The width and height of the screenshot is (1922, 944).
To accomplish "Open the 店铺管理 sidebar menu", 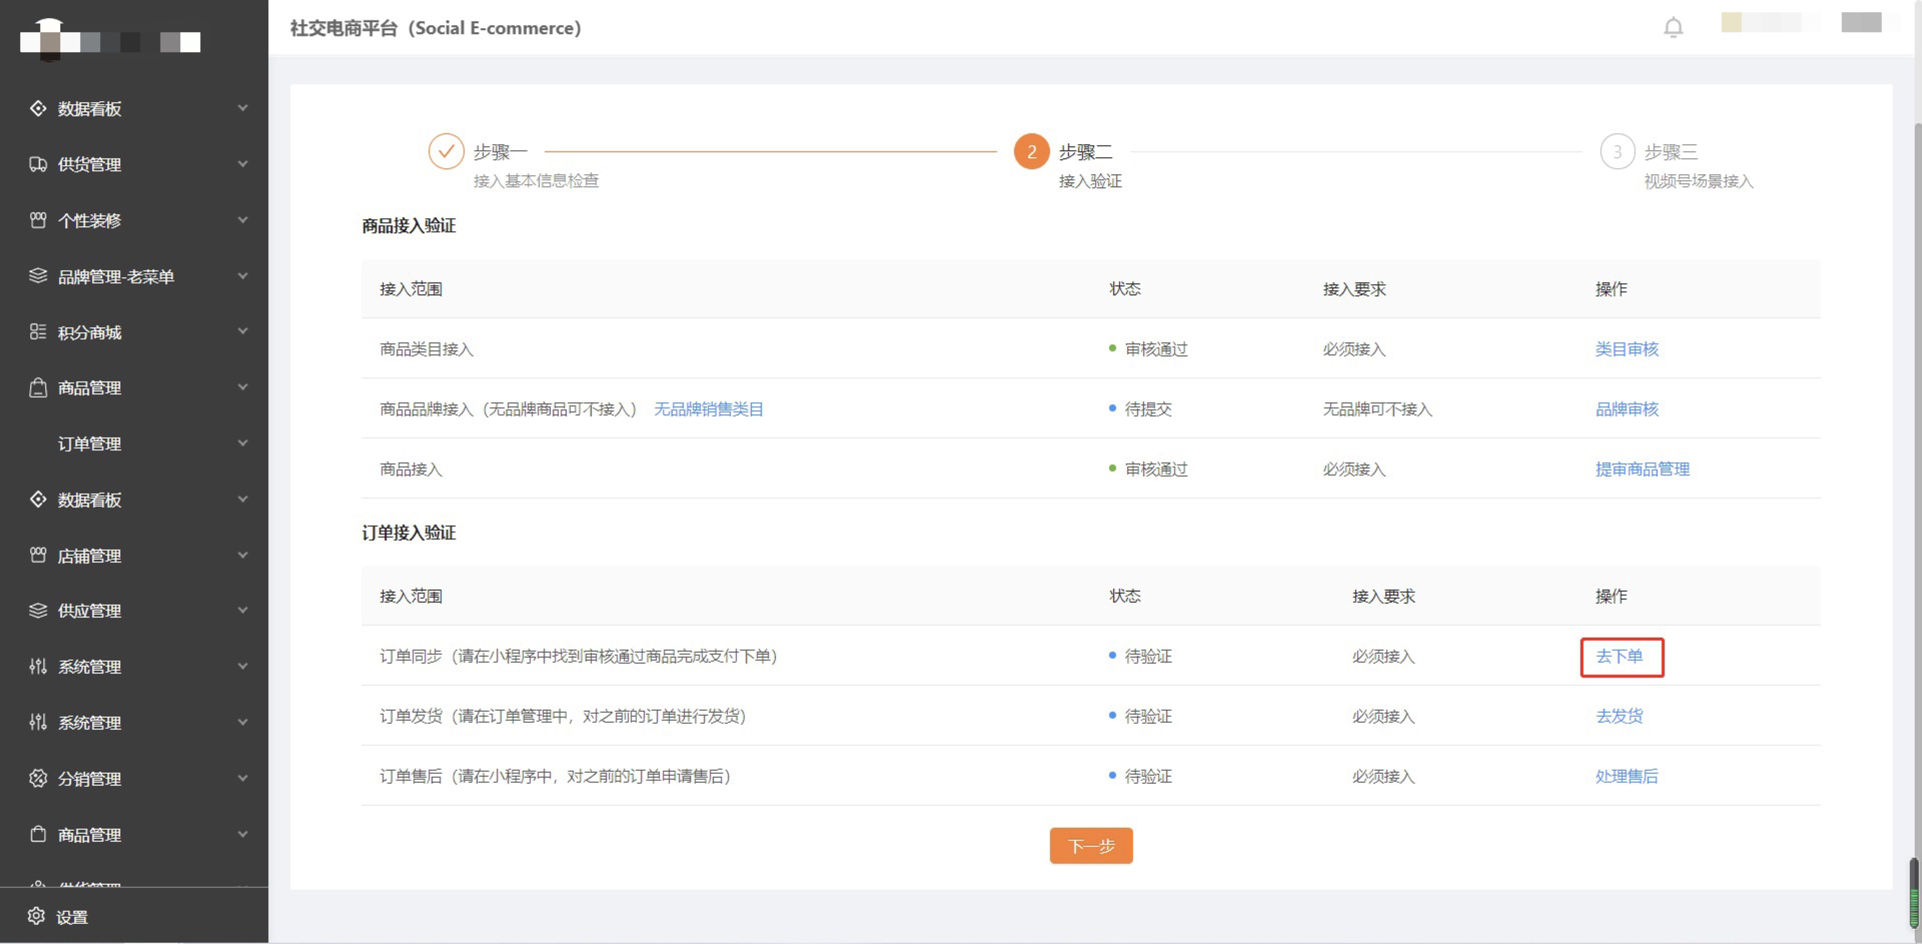I will click(134, 555).
